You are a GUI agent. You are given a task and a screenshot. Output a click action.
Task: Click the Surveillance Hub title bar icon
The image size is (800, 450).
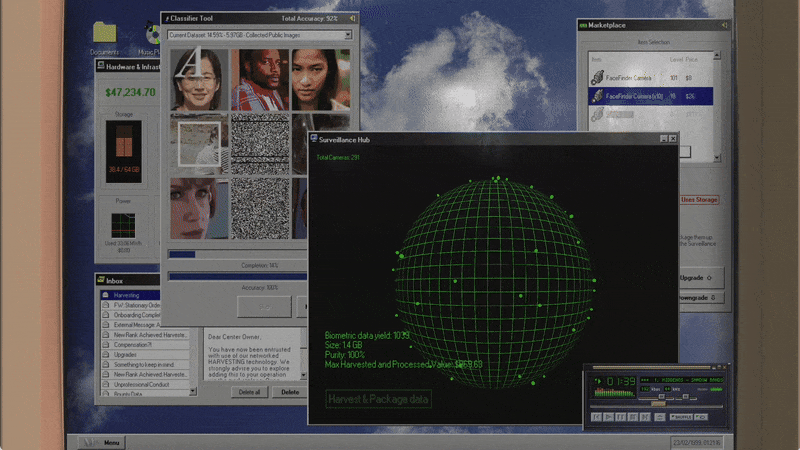click(313, 139)
